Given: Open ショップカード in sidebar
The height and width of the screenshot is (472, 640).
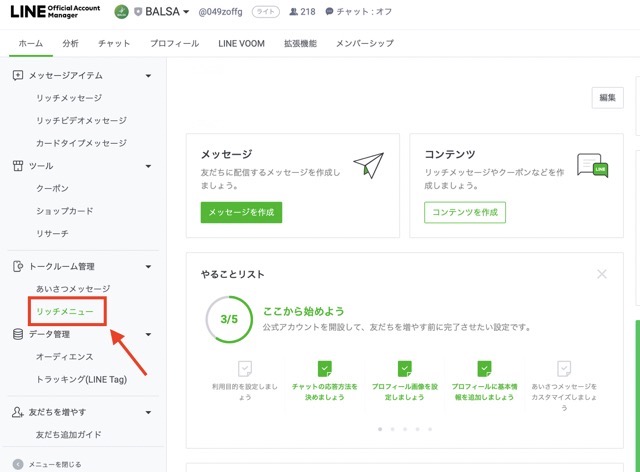Looking at the screenshot, I should (64, 211).
